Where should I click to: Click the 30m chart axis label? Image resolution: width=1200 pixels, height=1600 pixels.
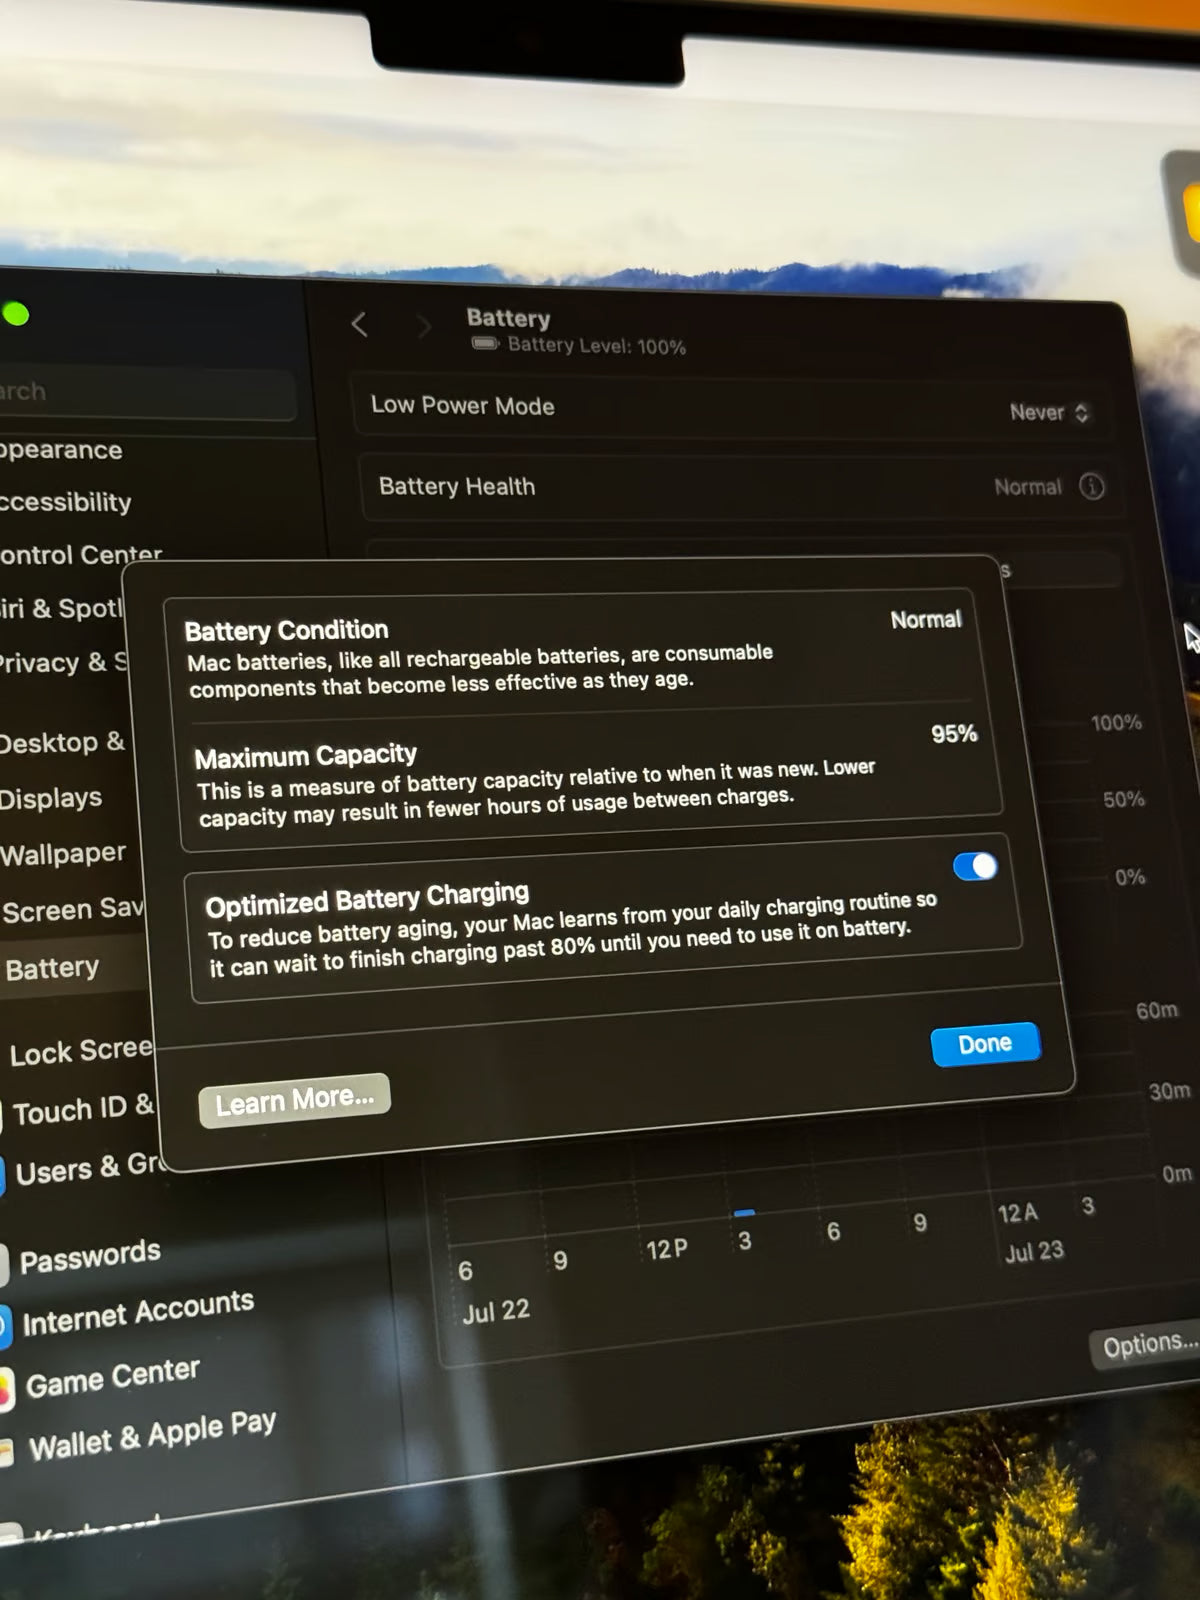coord(1169,1091)
